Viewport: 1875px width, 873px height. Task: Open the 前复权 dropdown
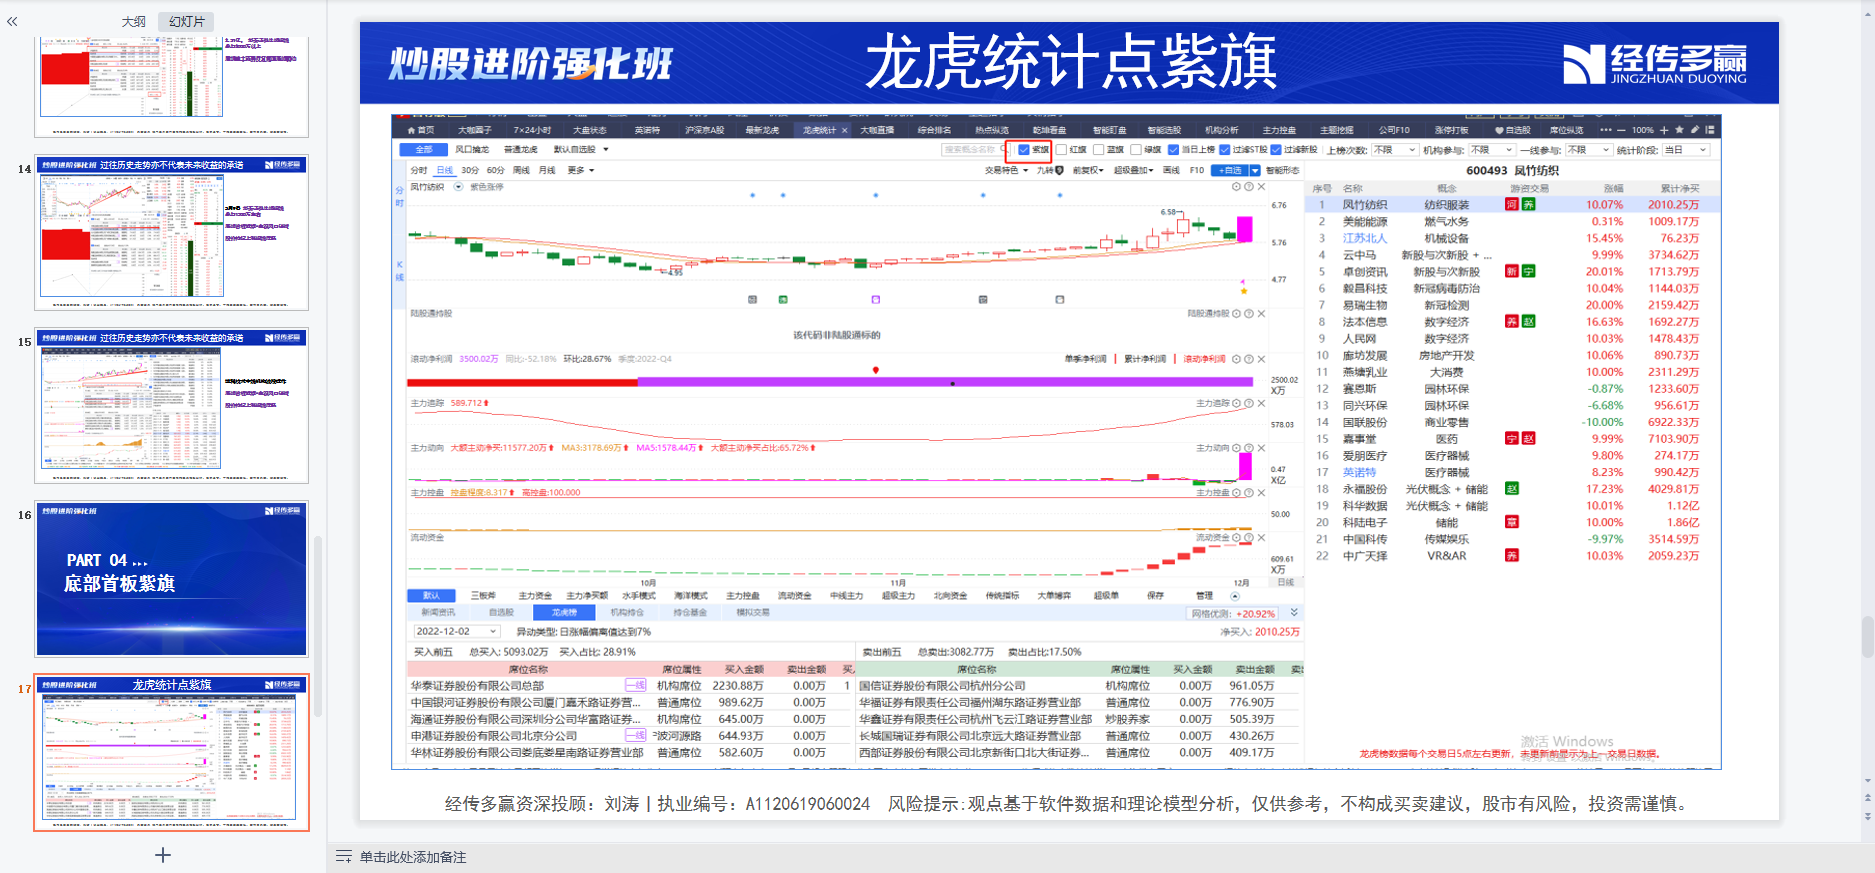tap(1088, 170)
